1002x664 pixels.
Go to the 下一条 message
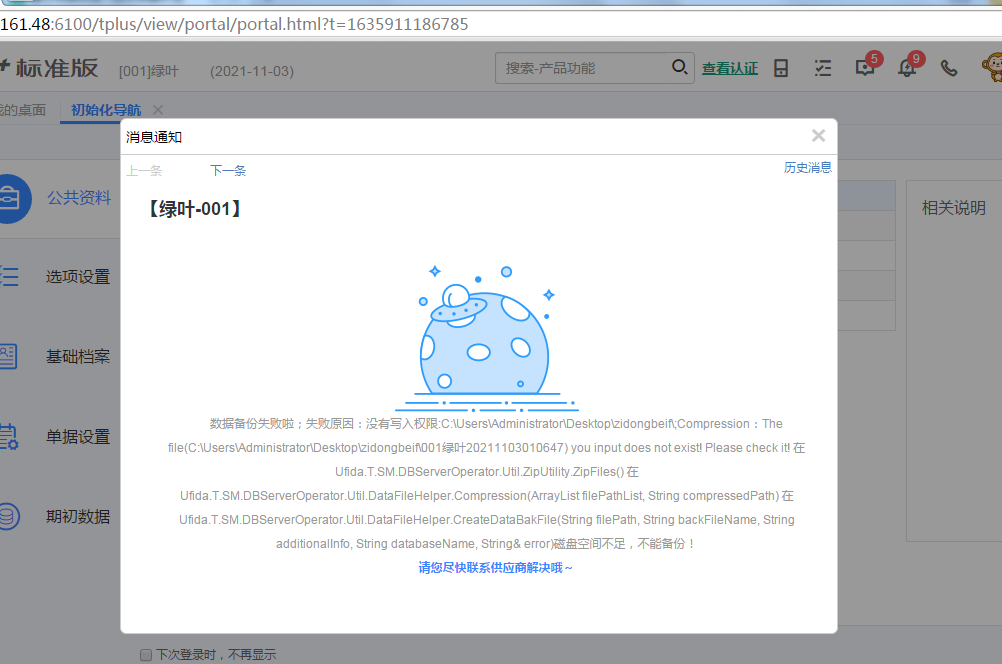pos(228,171)
